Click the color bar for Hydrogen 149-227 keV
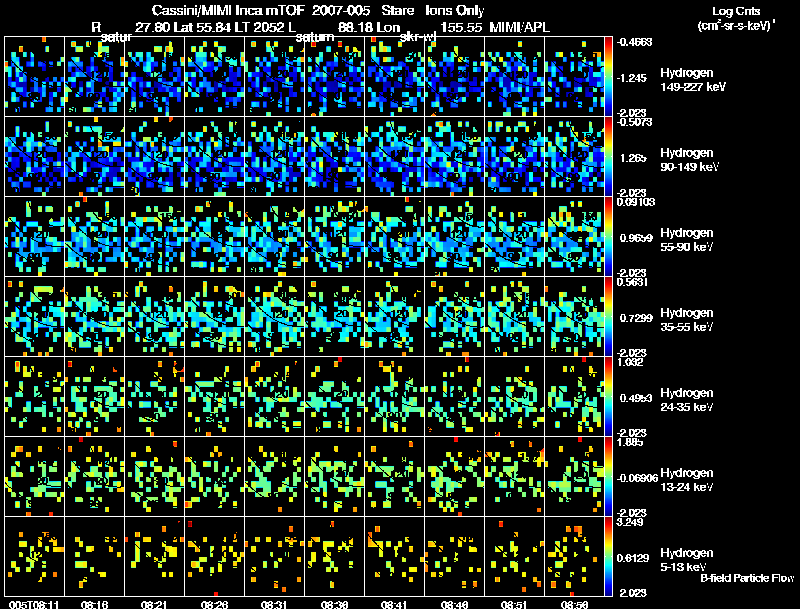Viewport: 800px width, 609px height. point(610,76)
